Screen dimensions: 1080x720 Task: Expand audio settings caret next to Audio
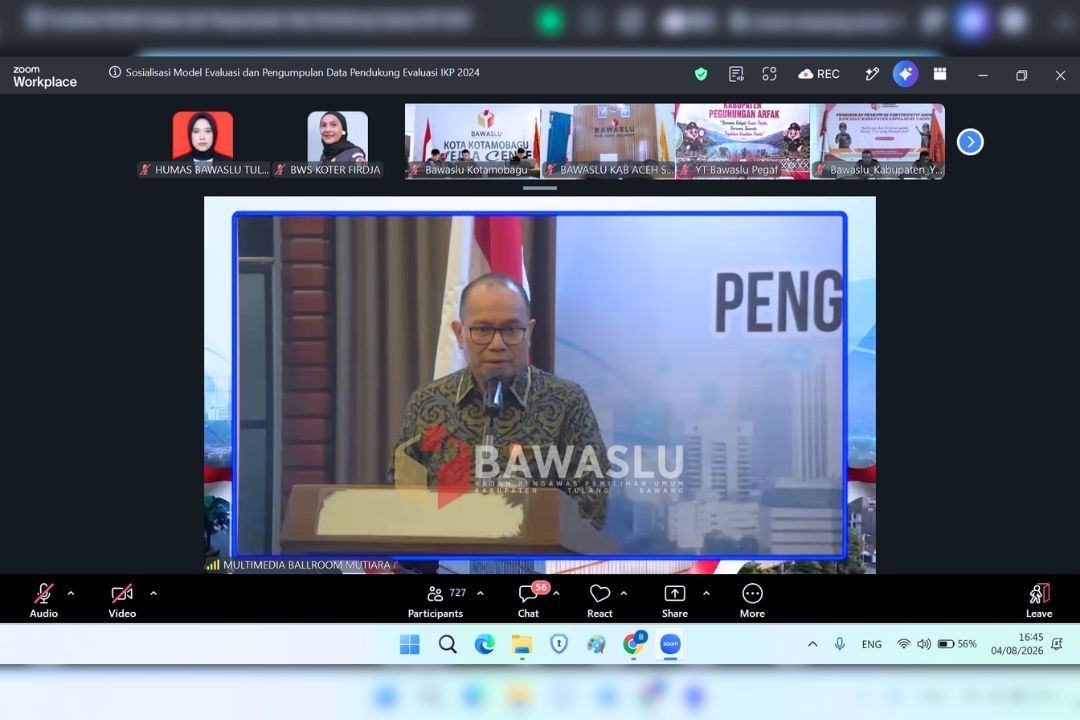pos(71,593)
